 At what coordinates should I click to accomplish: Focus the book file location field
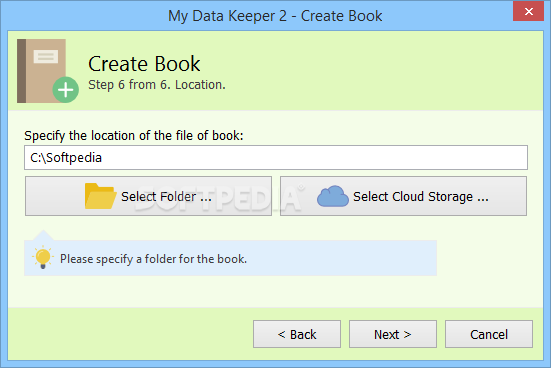[x=276, y=157]
